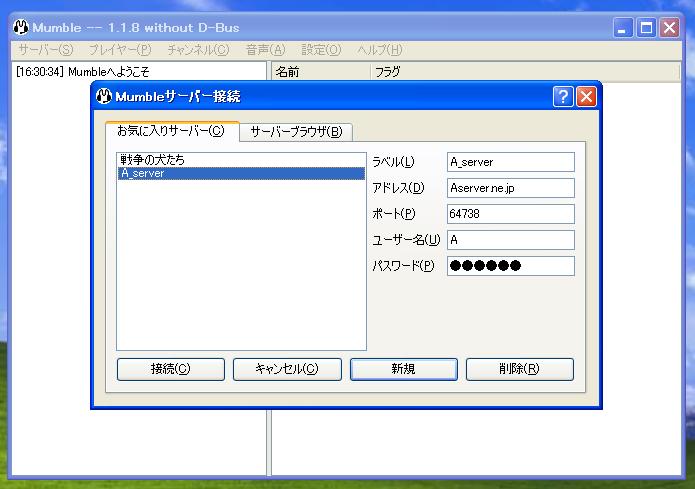Viewport: 695px width, 489px height.
Task: Click the Mumble icon in the dialog title bar
Action: (104, 97)
